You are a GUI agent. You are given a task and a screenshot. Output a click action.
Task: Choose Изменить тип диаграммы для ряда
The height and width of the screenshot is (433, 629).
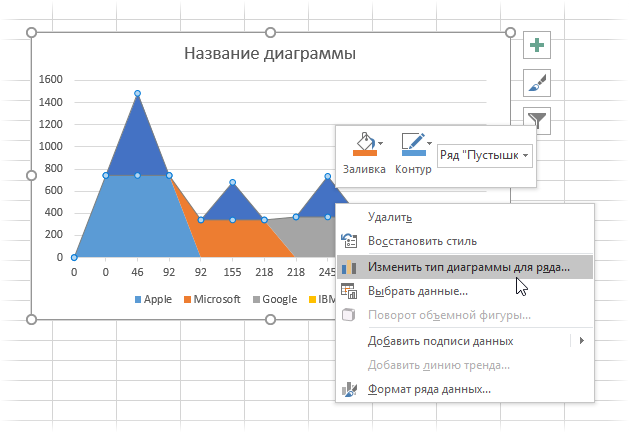(x=465, y=267)
